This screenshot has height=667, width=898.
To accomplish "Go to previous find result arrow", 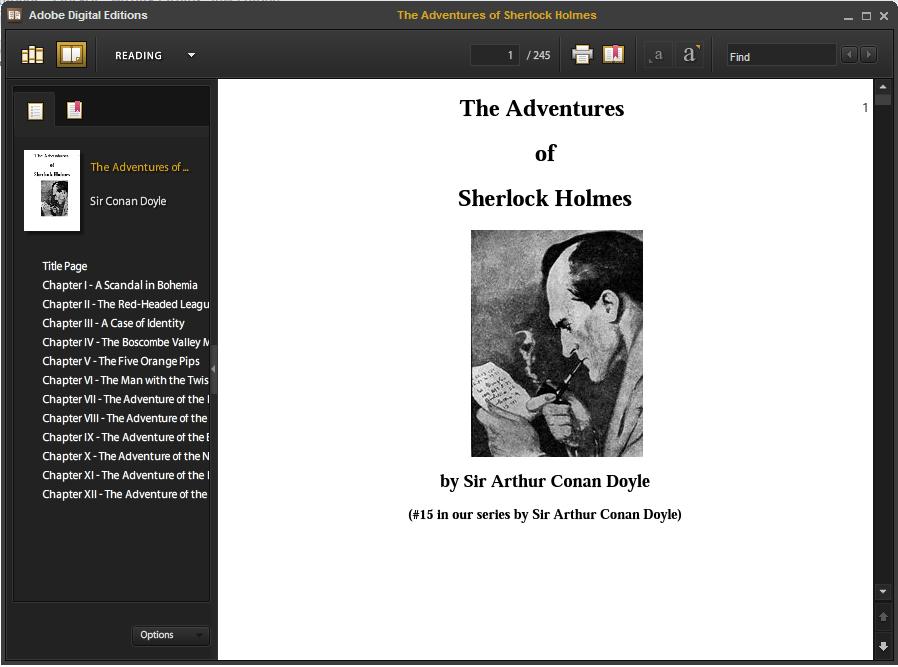I will [849, 55].
